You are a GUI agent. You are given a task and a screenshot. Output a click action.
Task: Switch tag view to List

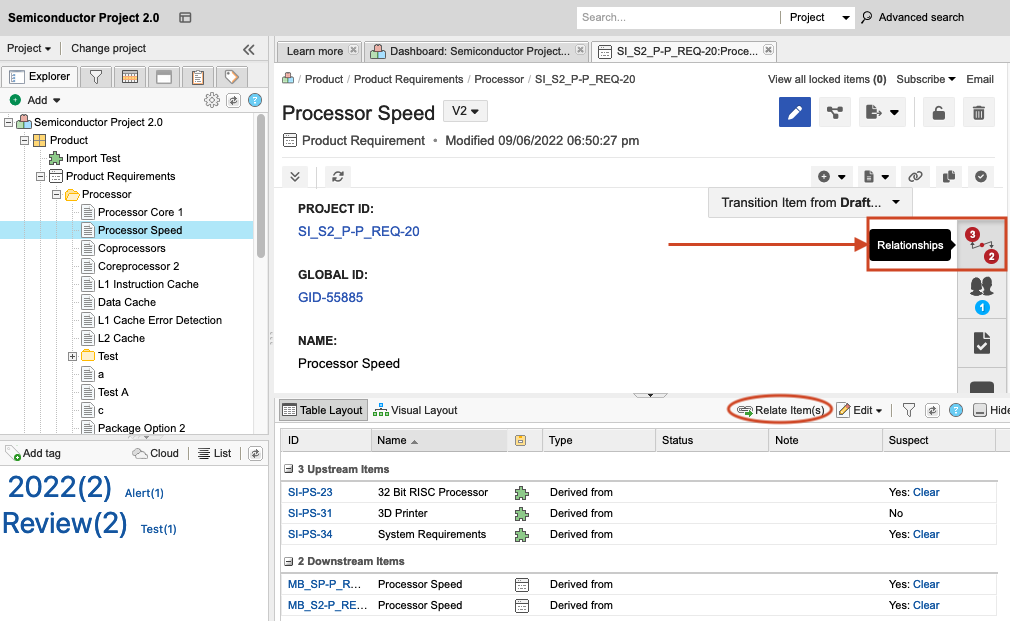(215, 453)
